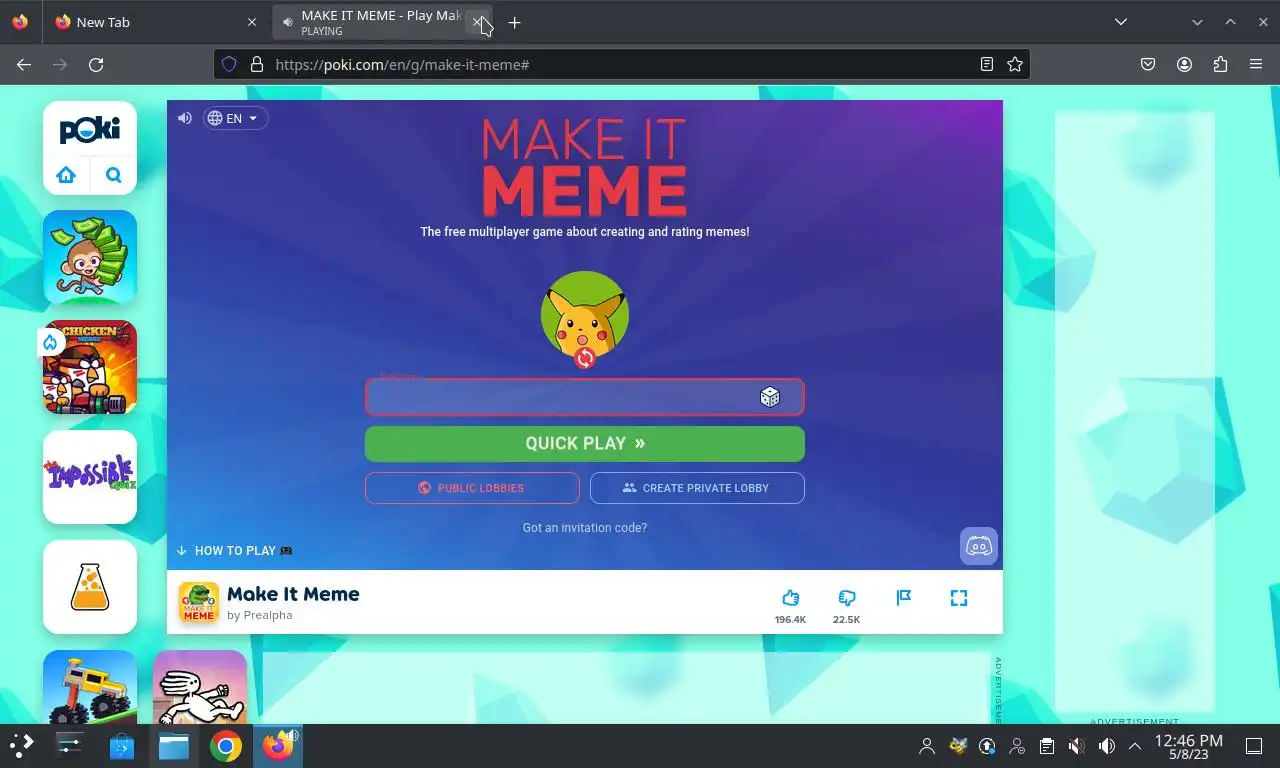Launch the Discover store from taskbar

click(x=122, y=745)
